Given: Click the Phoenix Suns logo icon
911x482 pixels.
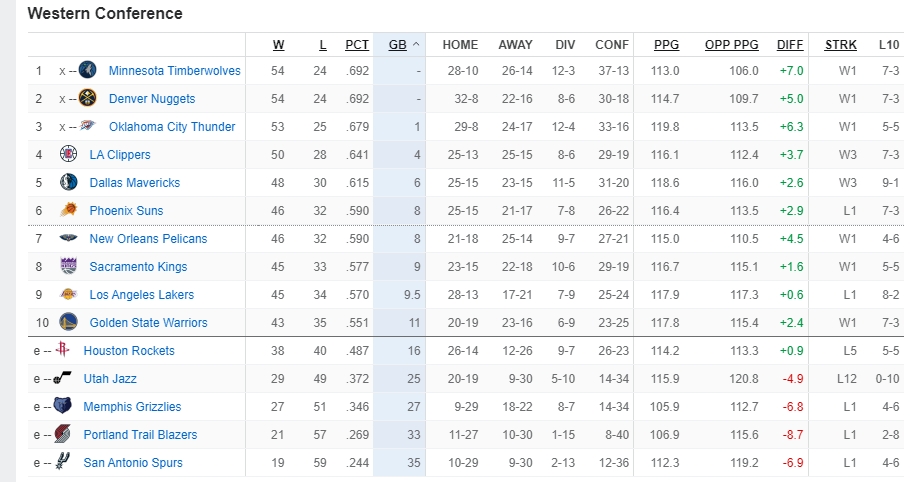Looking at the screenshot, I should point(68,211).
